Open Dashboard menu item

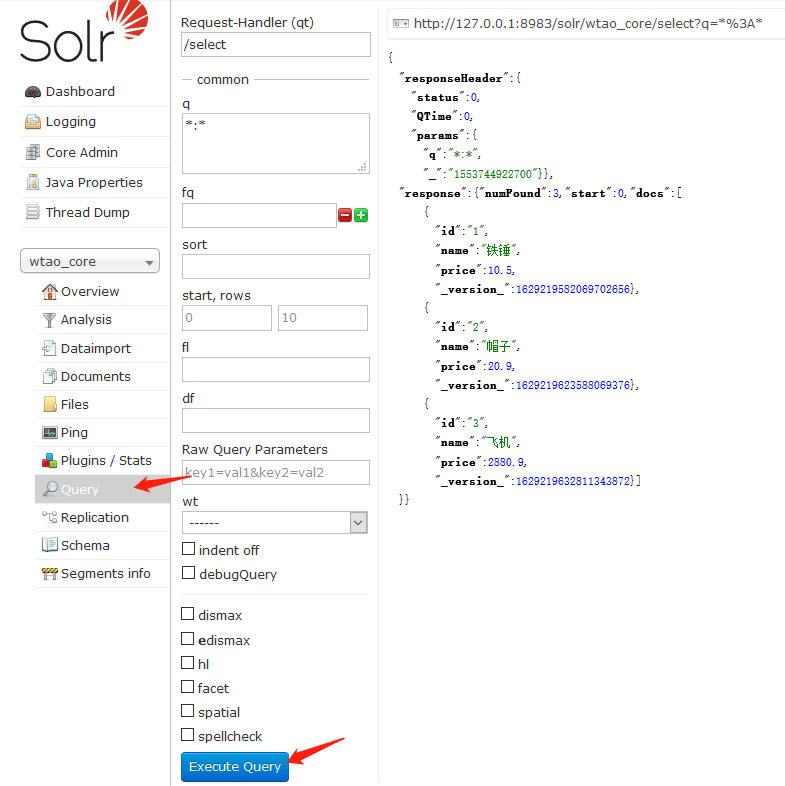pos(80,92)
